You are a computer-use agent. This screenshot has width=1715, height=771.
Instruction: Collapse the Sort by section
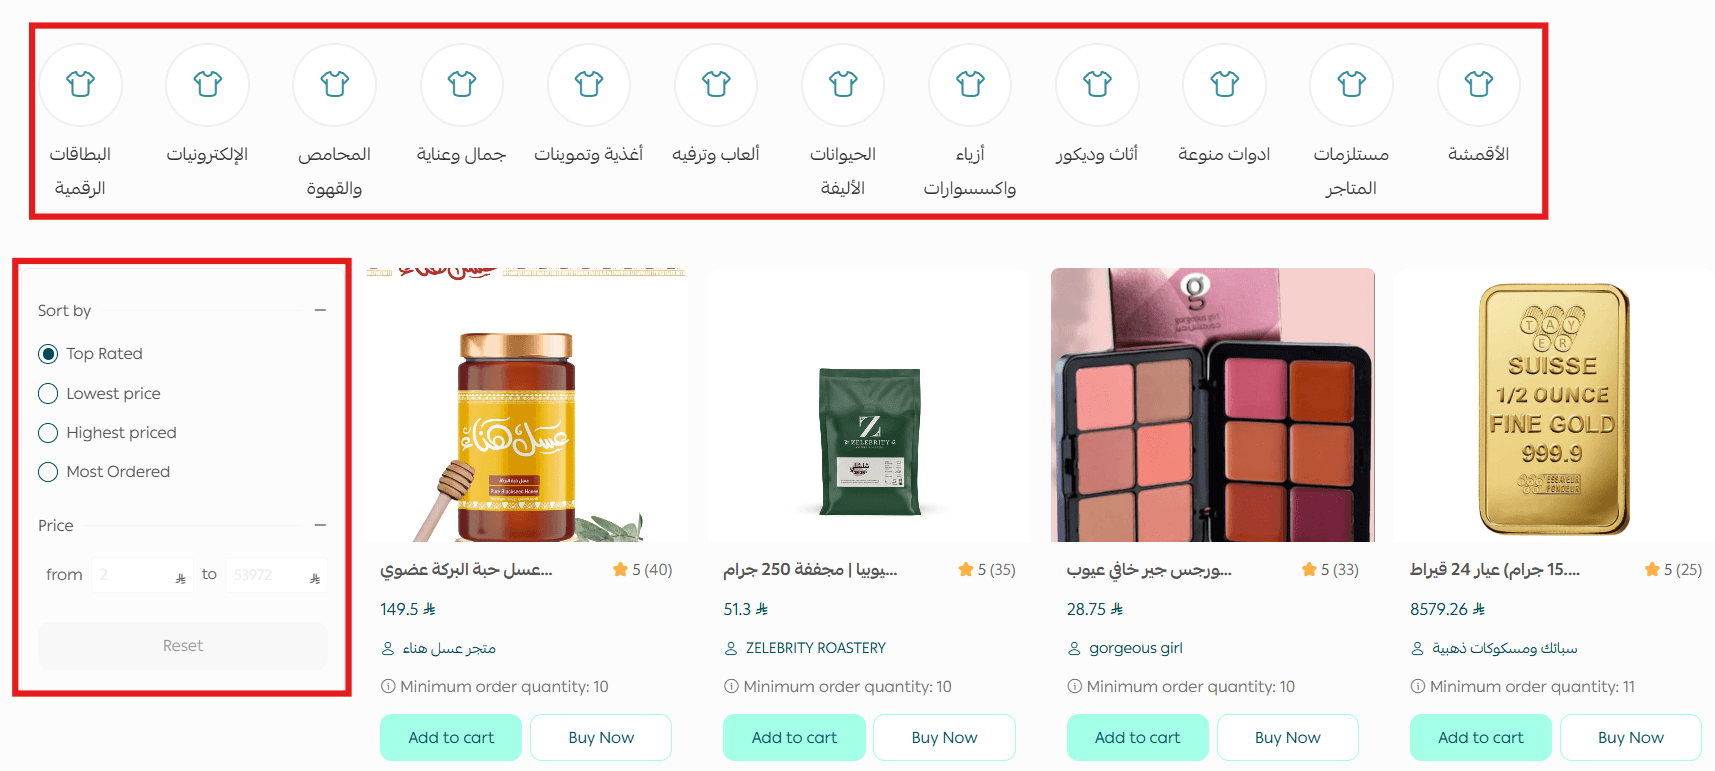click(320, 310)
